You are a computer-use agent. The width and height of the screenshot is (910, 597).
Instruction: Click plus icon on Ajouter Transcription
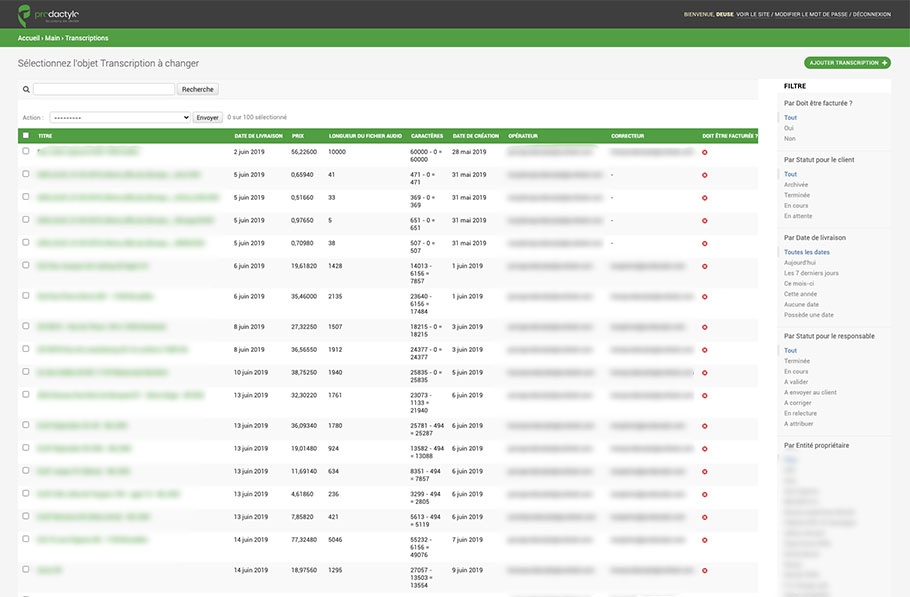884,63
